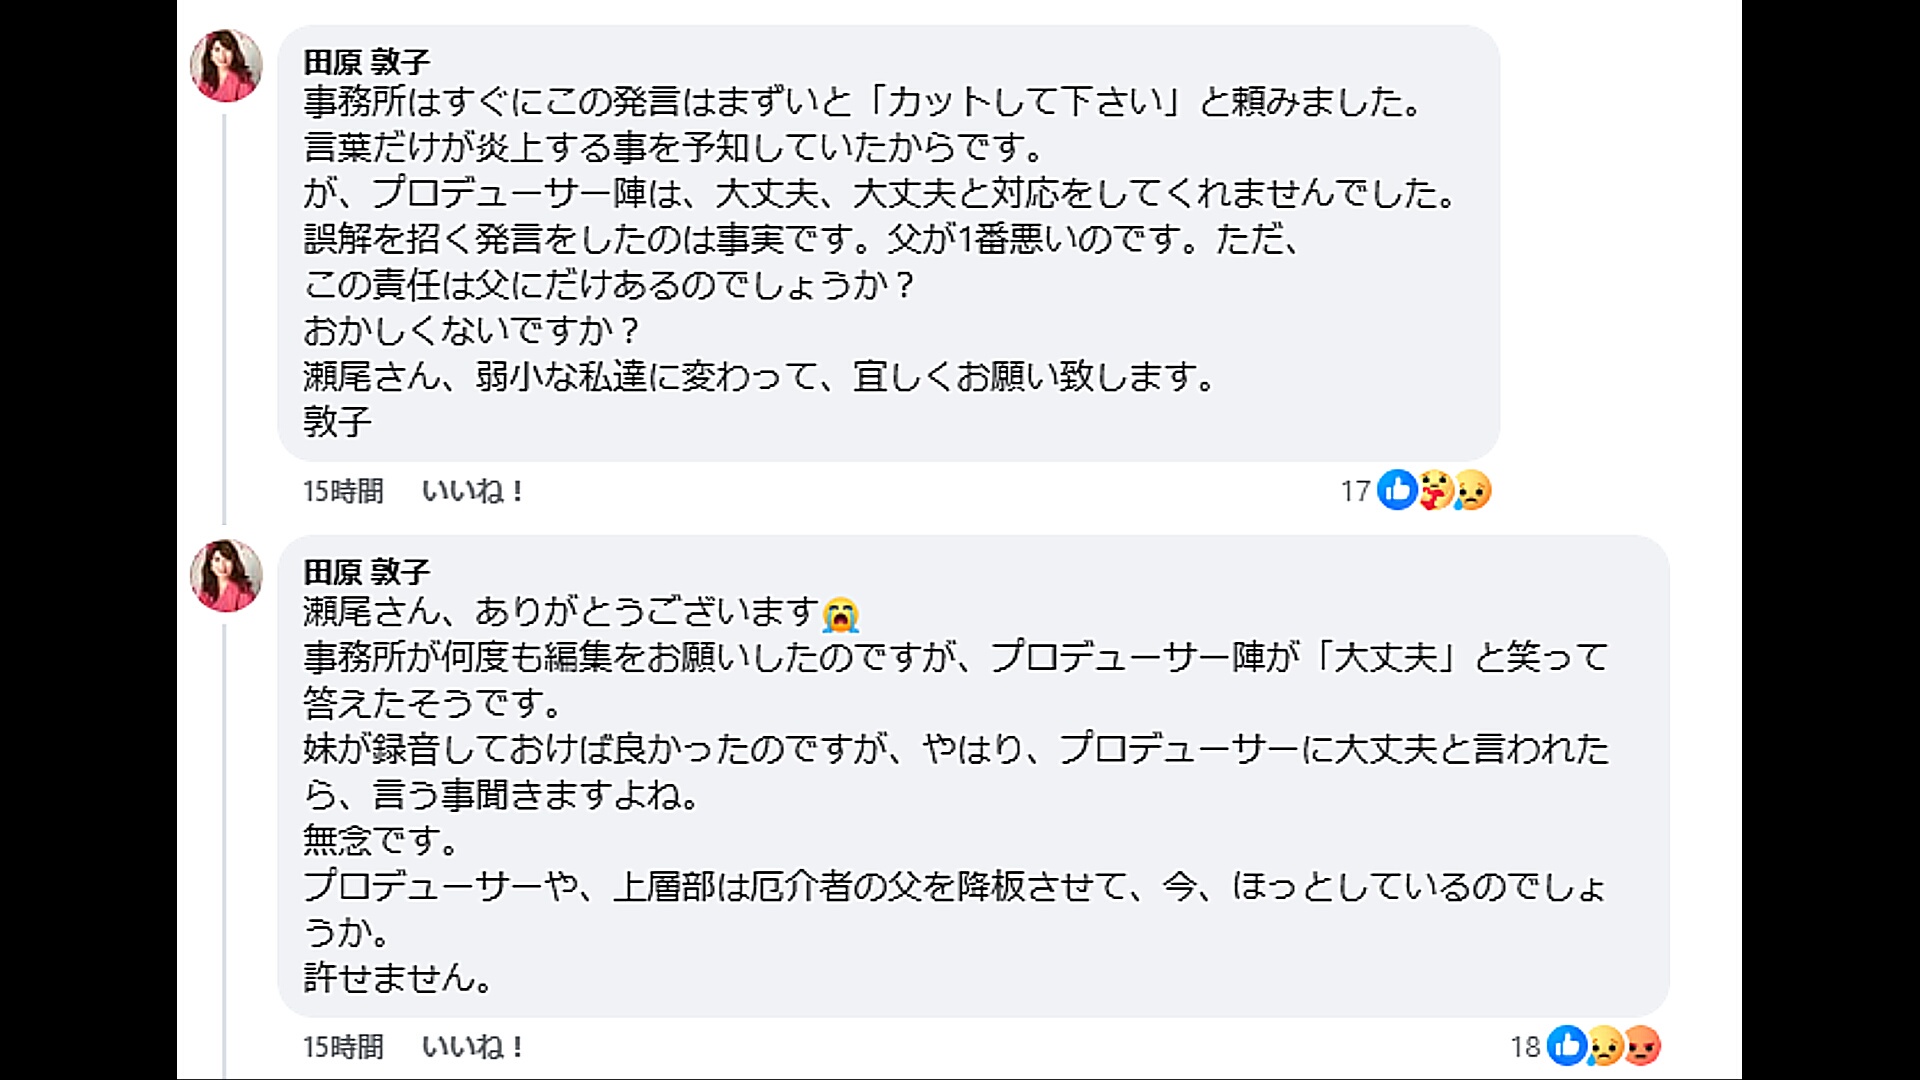Viewport: 1920px width, 1080px height.
Task: Click the crying emoji after ありがとうございます
Action: point(840,614)
